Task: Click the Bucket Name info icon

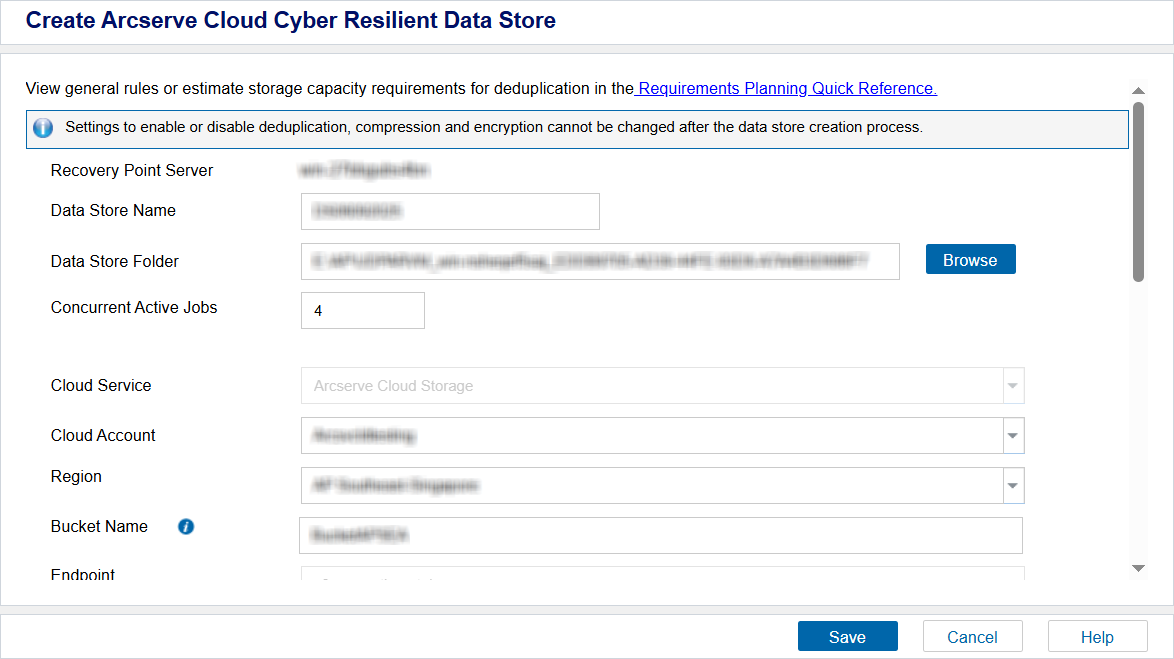Action: pos(186,527)
